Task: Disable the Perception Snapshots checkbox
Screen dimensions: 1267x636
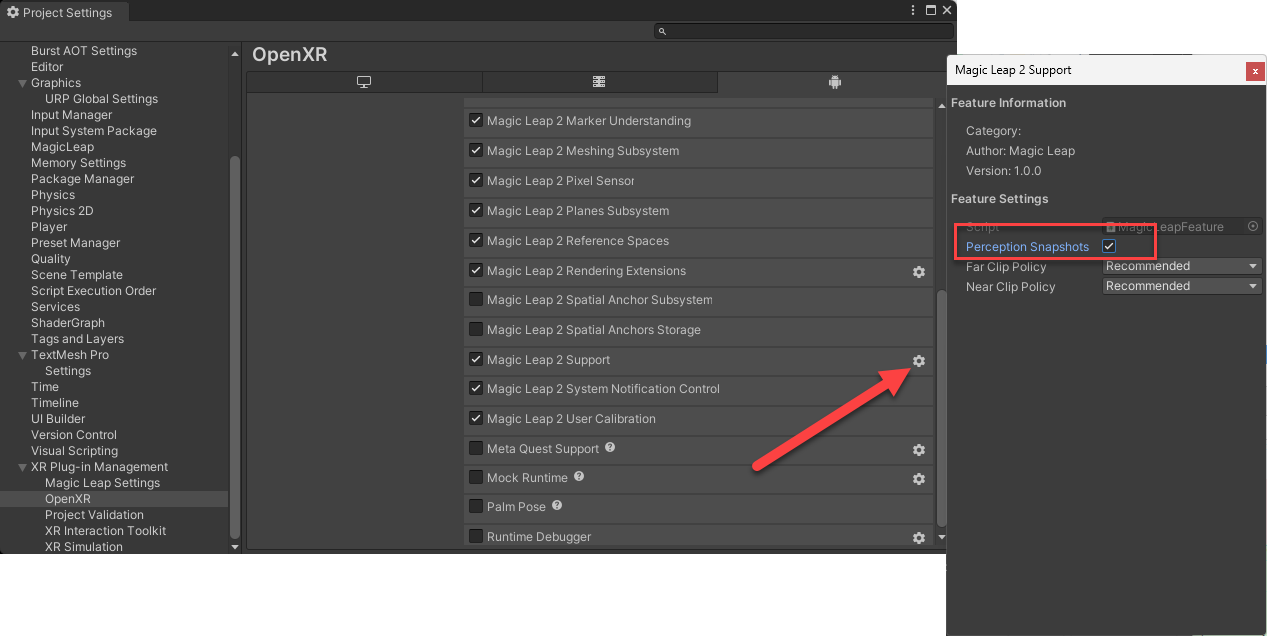Action: [1109, 247]
